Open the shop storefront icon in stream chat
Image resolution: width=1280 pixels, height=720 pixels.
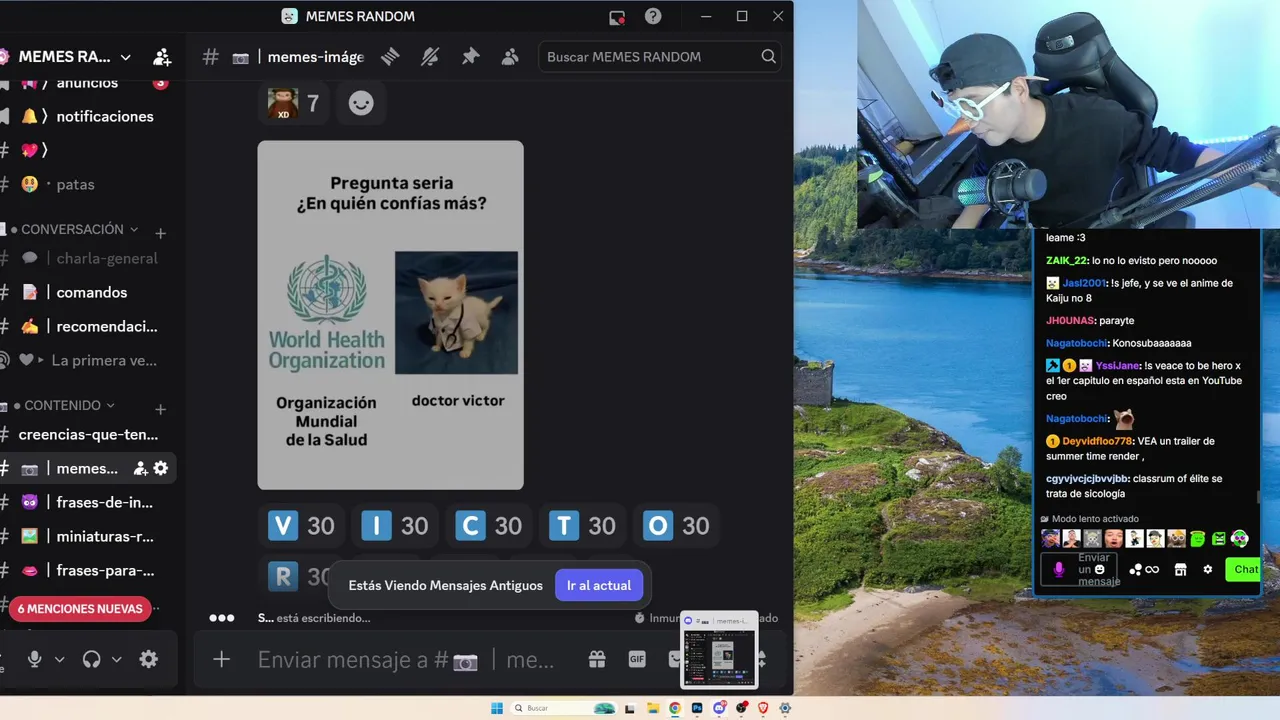click(x=1180, y=569)
